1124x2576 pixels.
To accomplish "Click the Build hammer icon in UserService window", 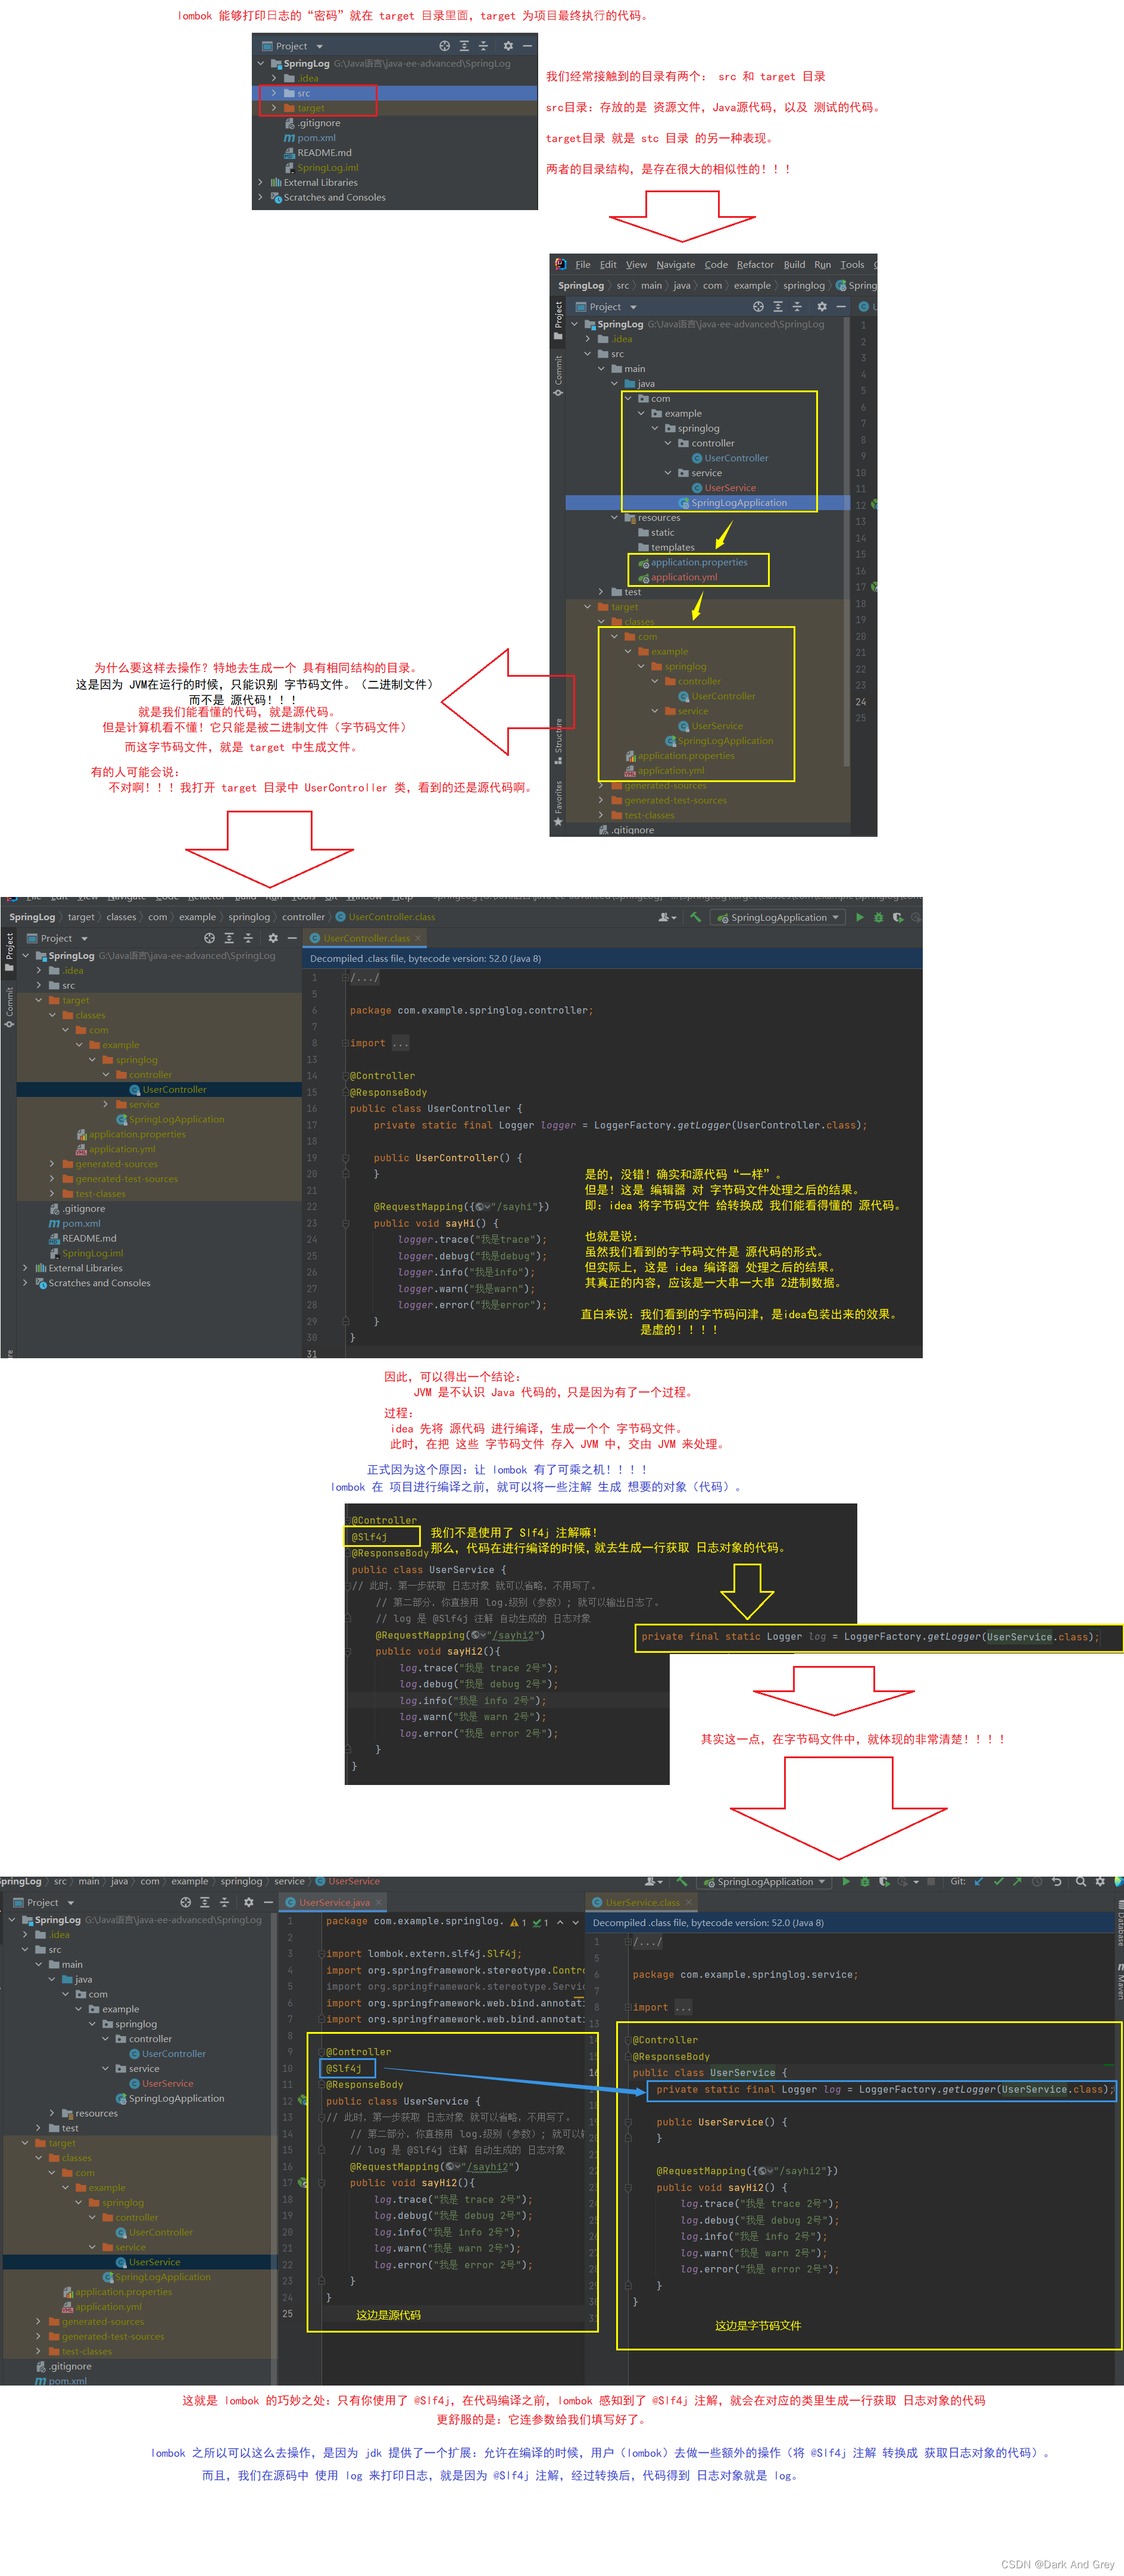I will [x=683, y=1881].
